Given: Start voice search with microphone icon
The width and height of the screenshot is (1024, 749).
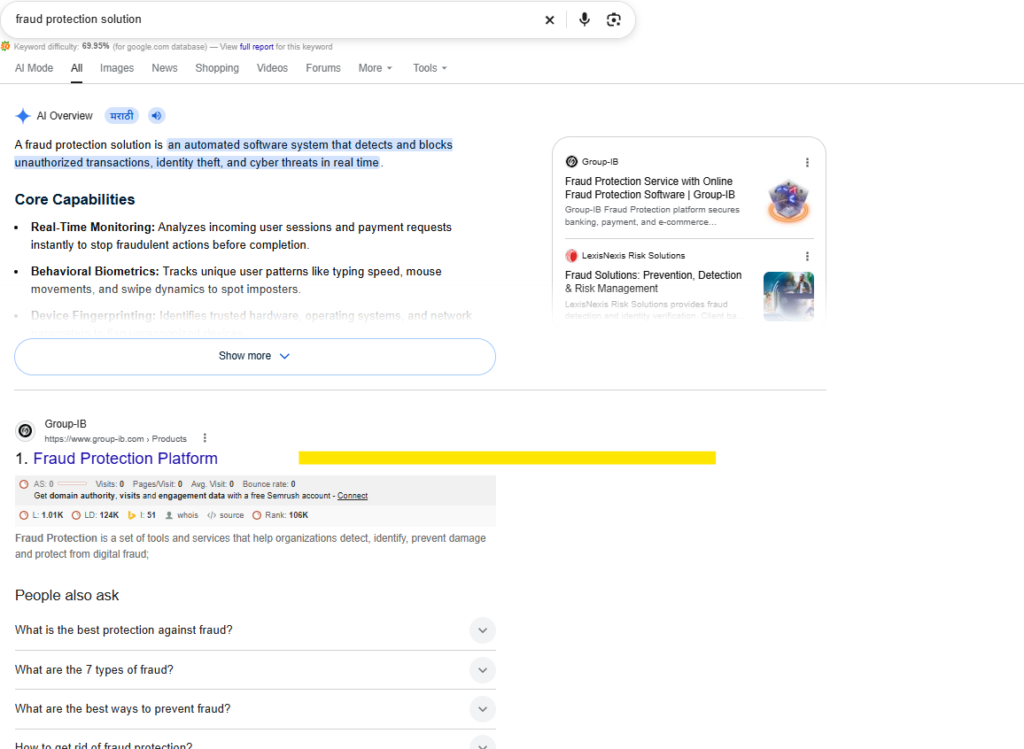Looking at the screenshot, I should pyautogui.click(x=584, y=20).
